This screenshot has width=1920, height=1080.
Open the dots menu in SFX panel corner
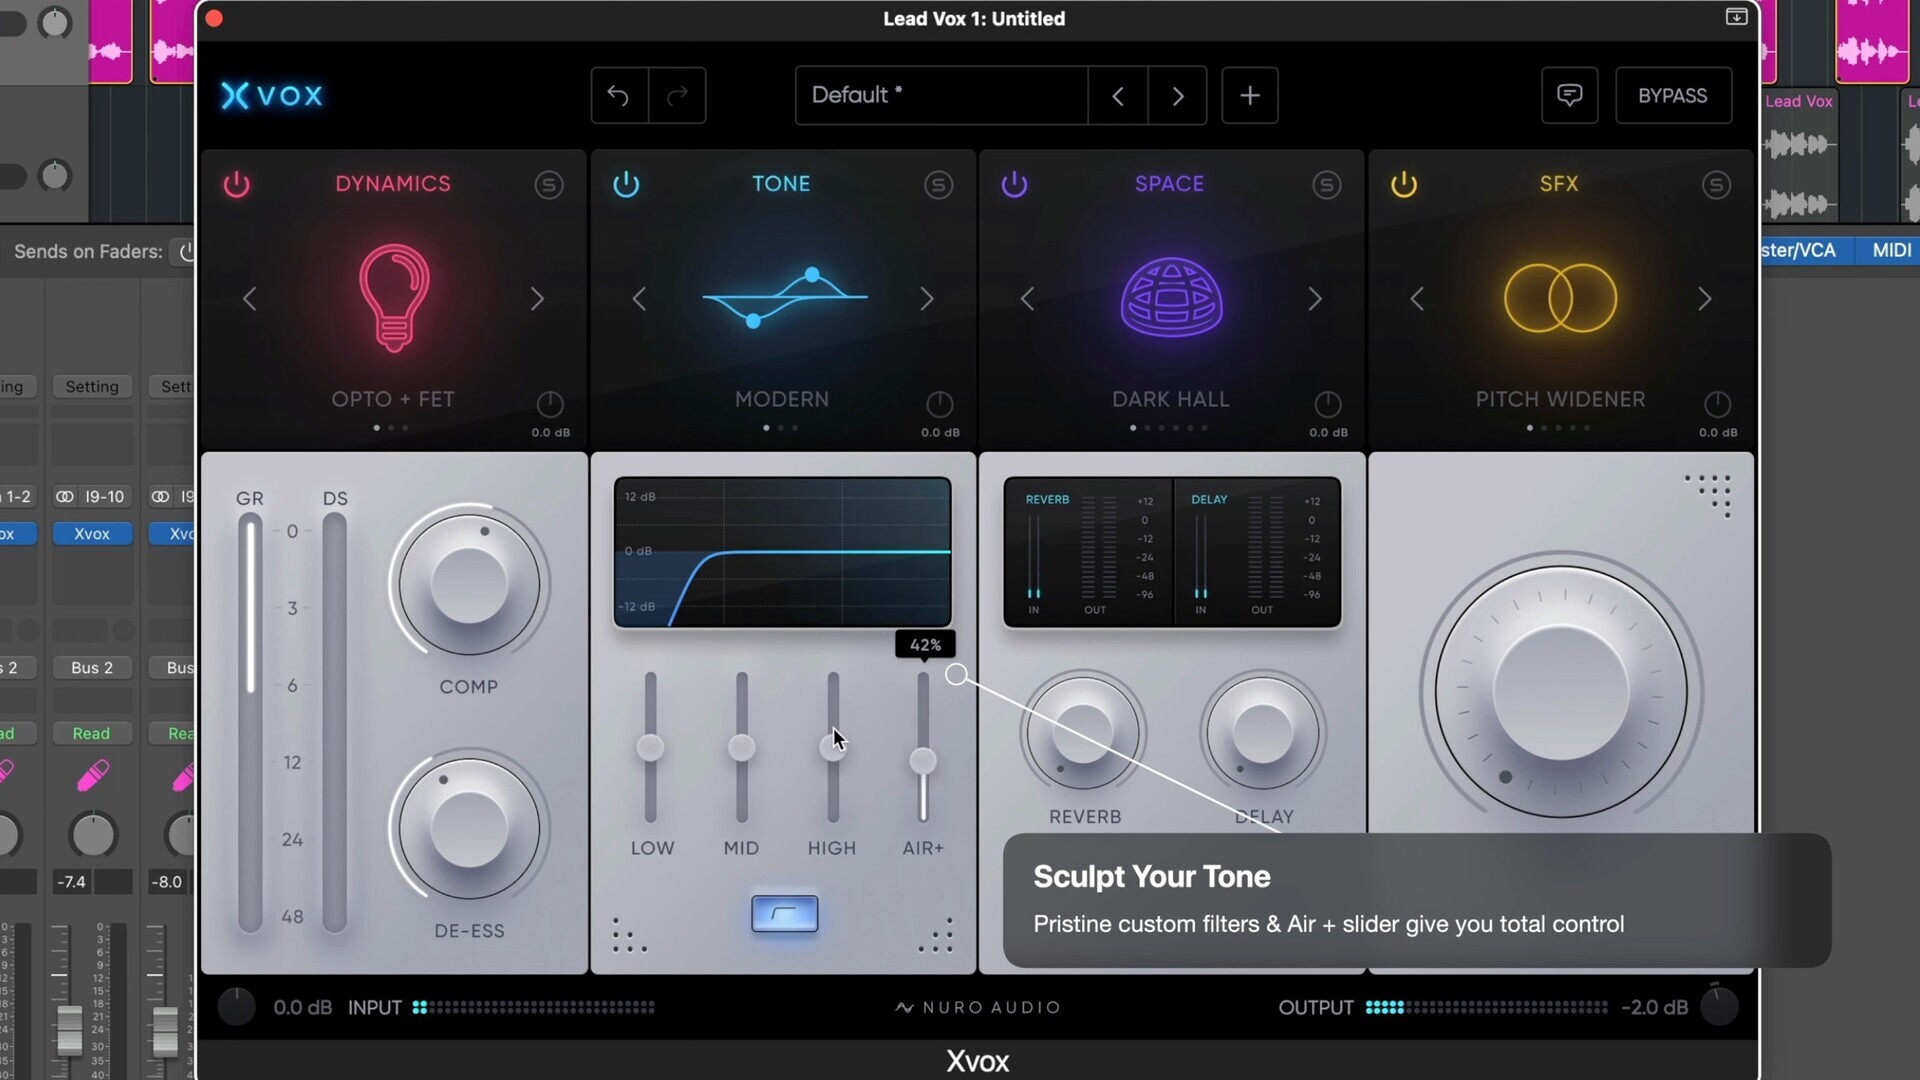click(x=1709, y=495)
